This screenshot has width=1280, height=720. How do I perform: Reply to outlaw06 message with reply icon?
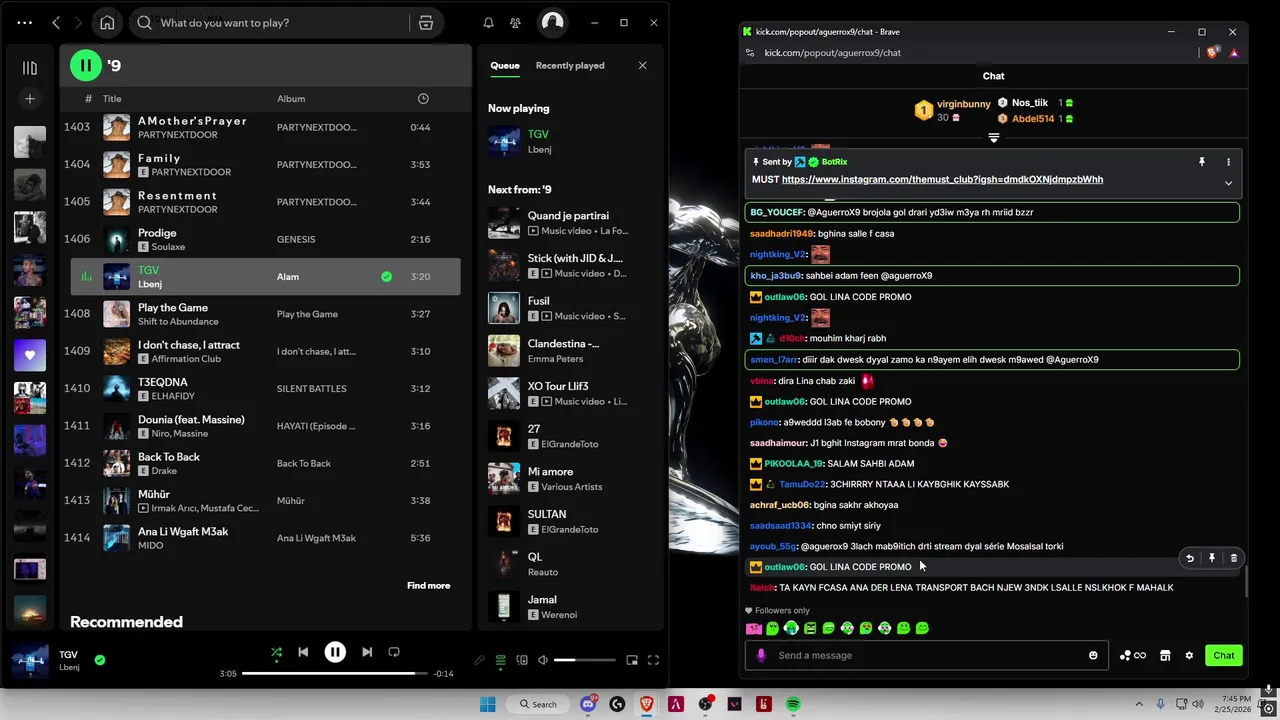pos(1190,558)
